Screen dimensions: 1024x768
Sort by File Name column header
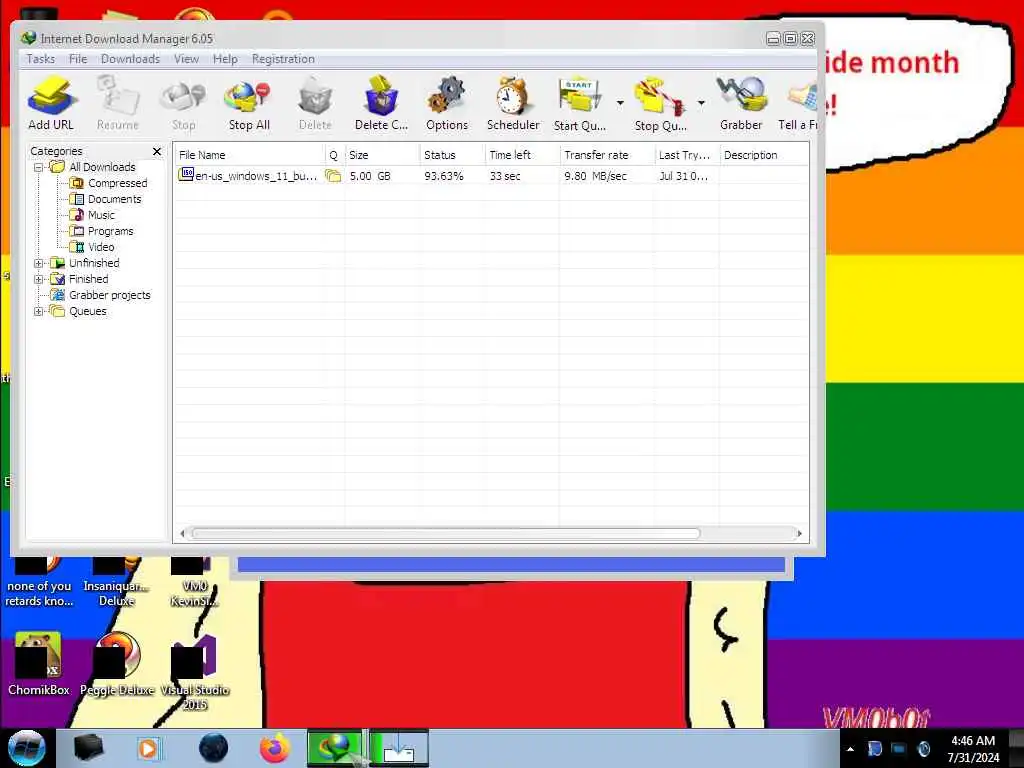click(x=249, y=155)
